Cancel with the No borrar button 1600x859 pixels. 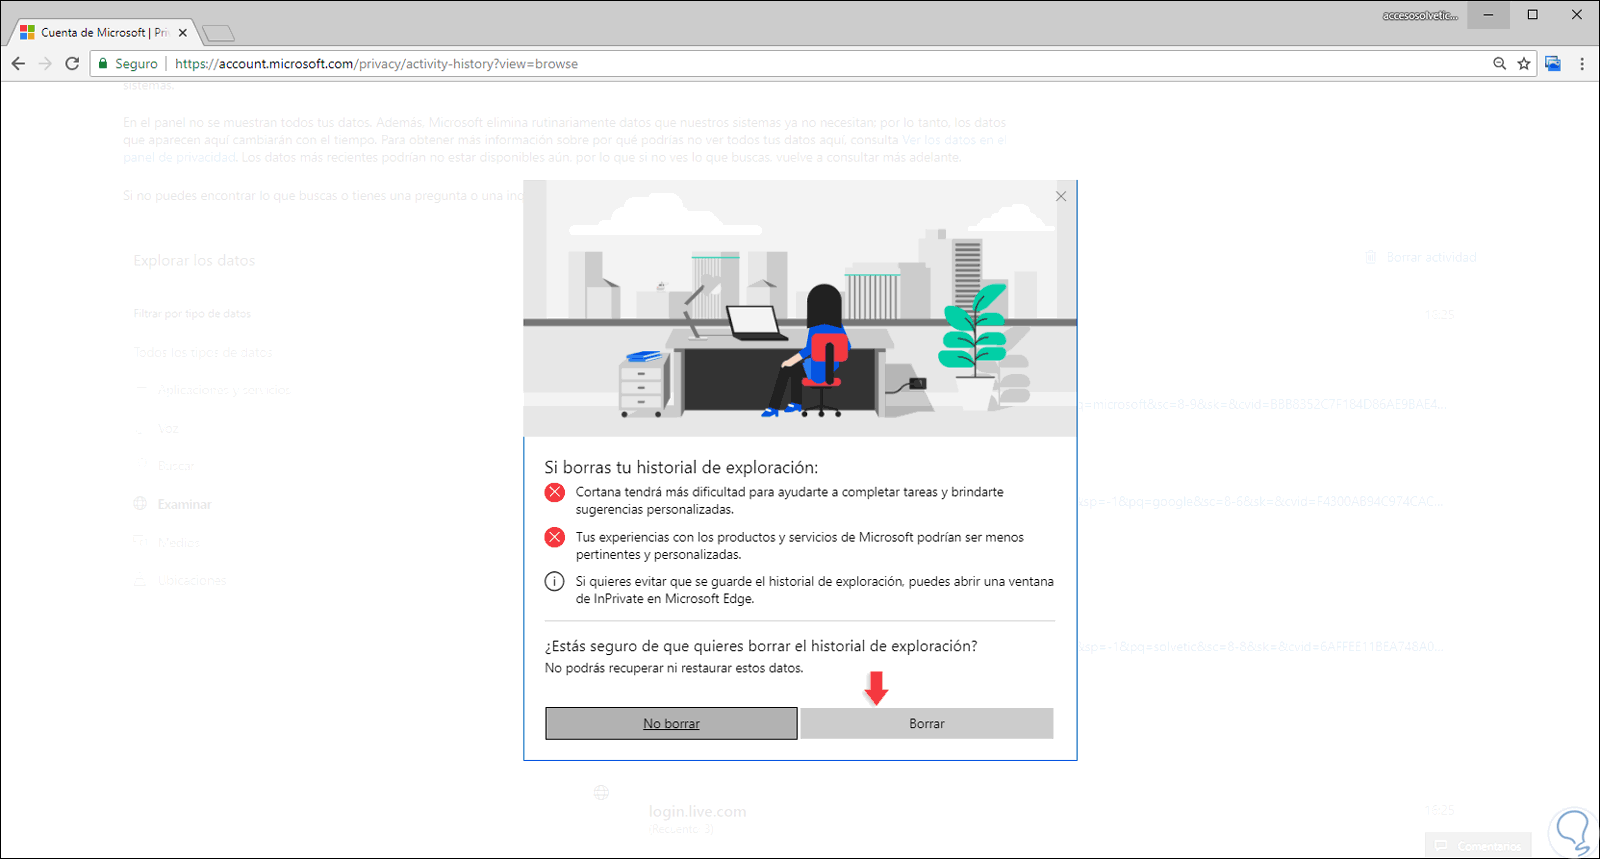coord(671,723)
